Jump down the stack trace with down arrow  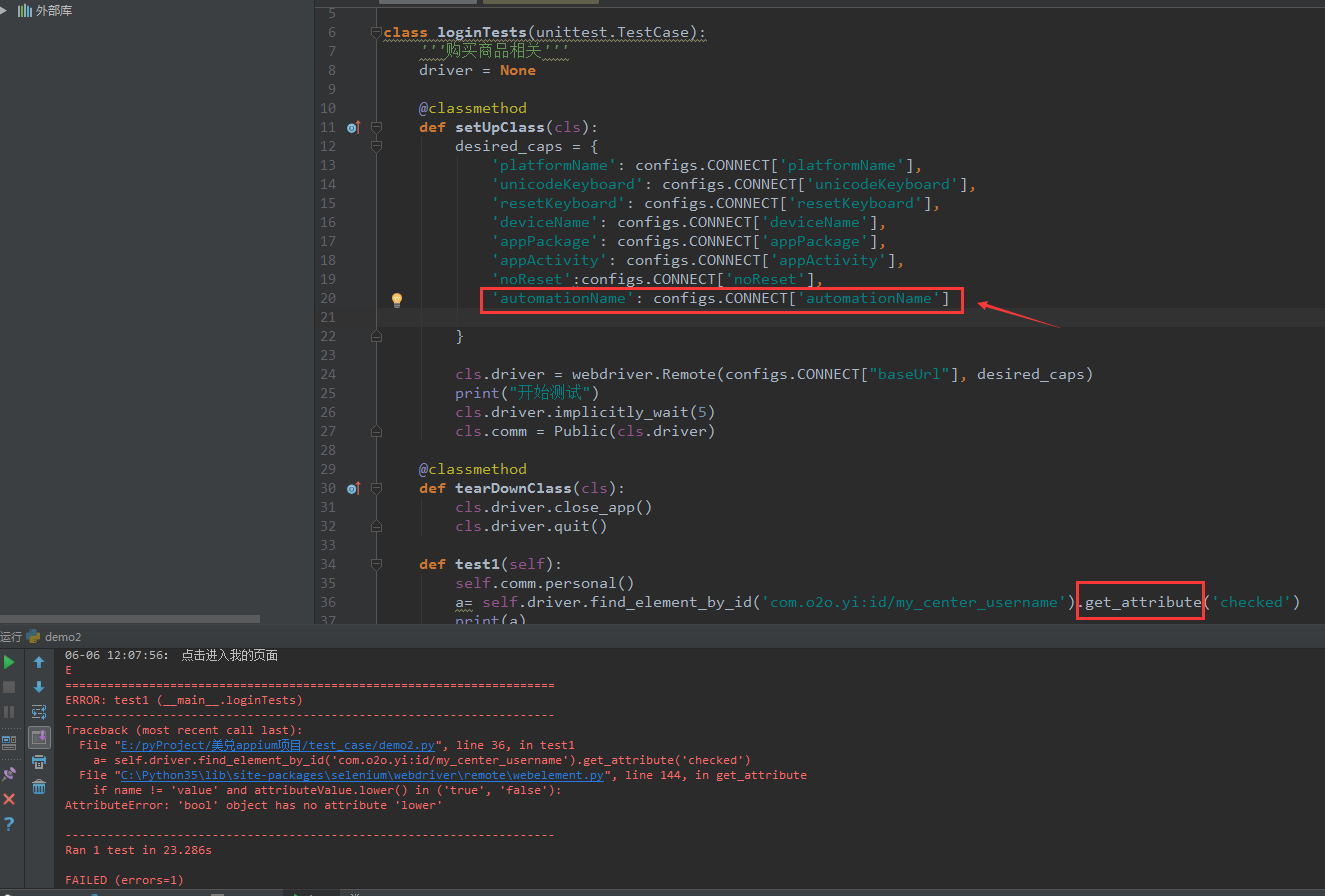point(39,687)
